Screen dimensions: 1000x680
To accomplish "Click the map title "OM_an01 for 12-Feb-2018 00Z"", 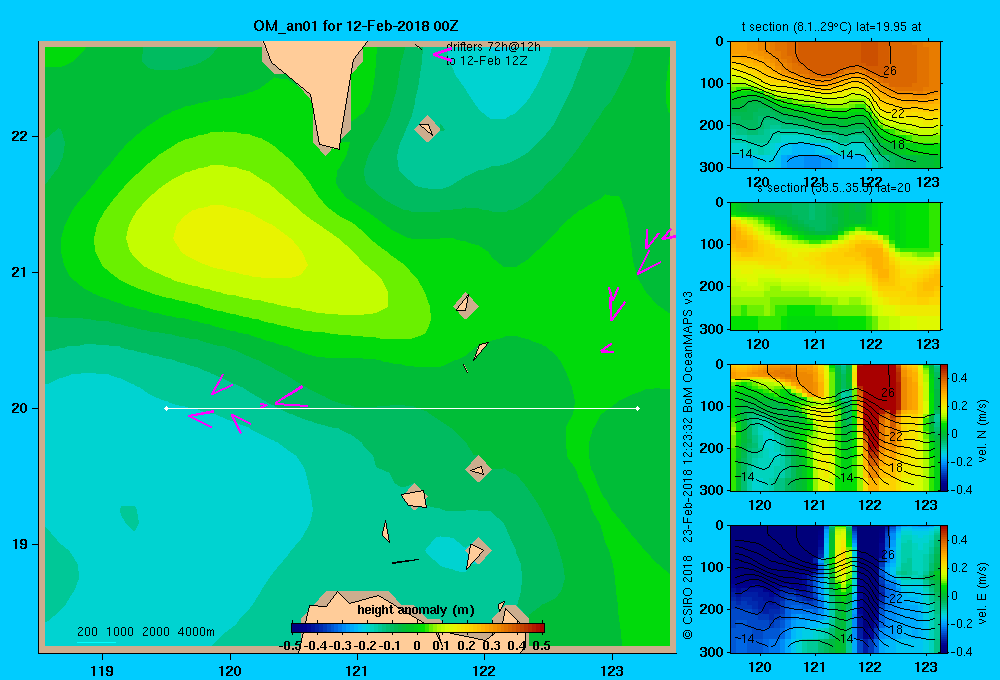I will [355, 26].
